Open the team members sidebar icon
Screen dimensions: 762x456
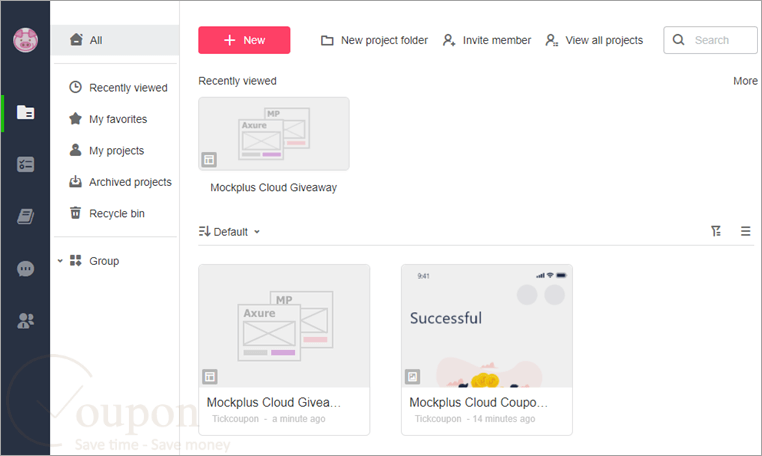tap(25, 321)
